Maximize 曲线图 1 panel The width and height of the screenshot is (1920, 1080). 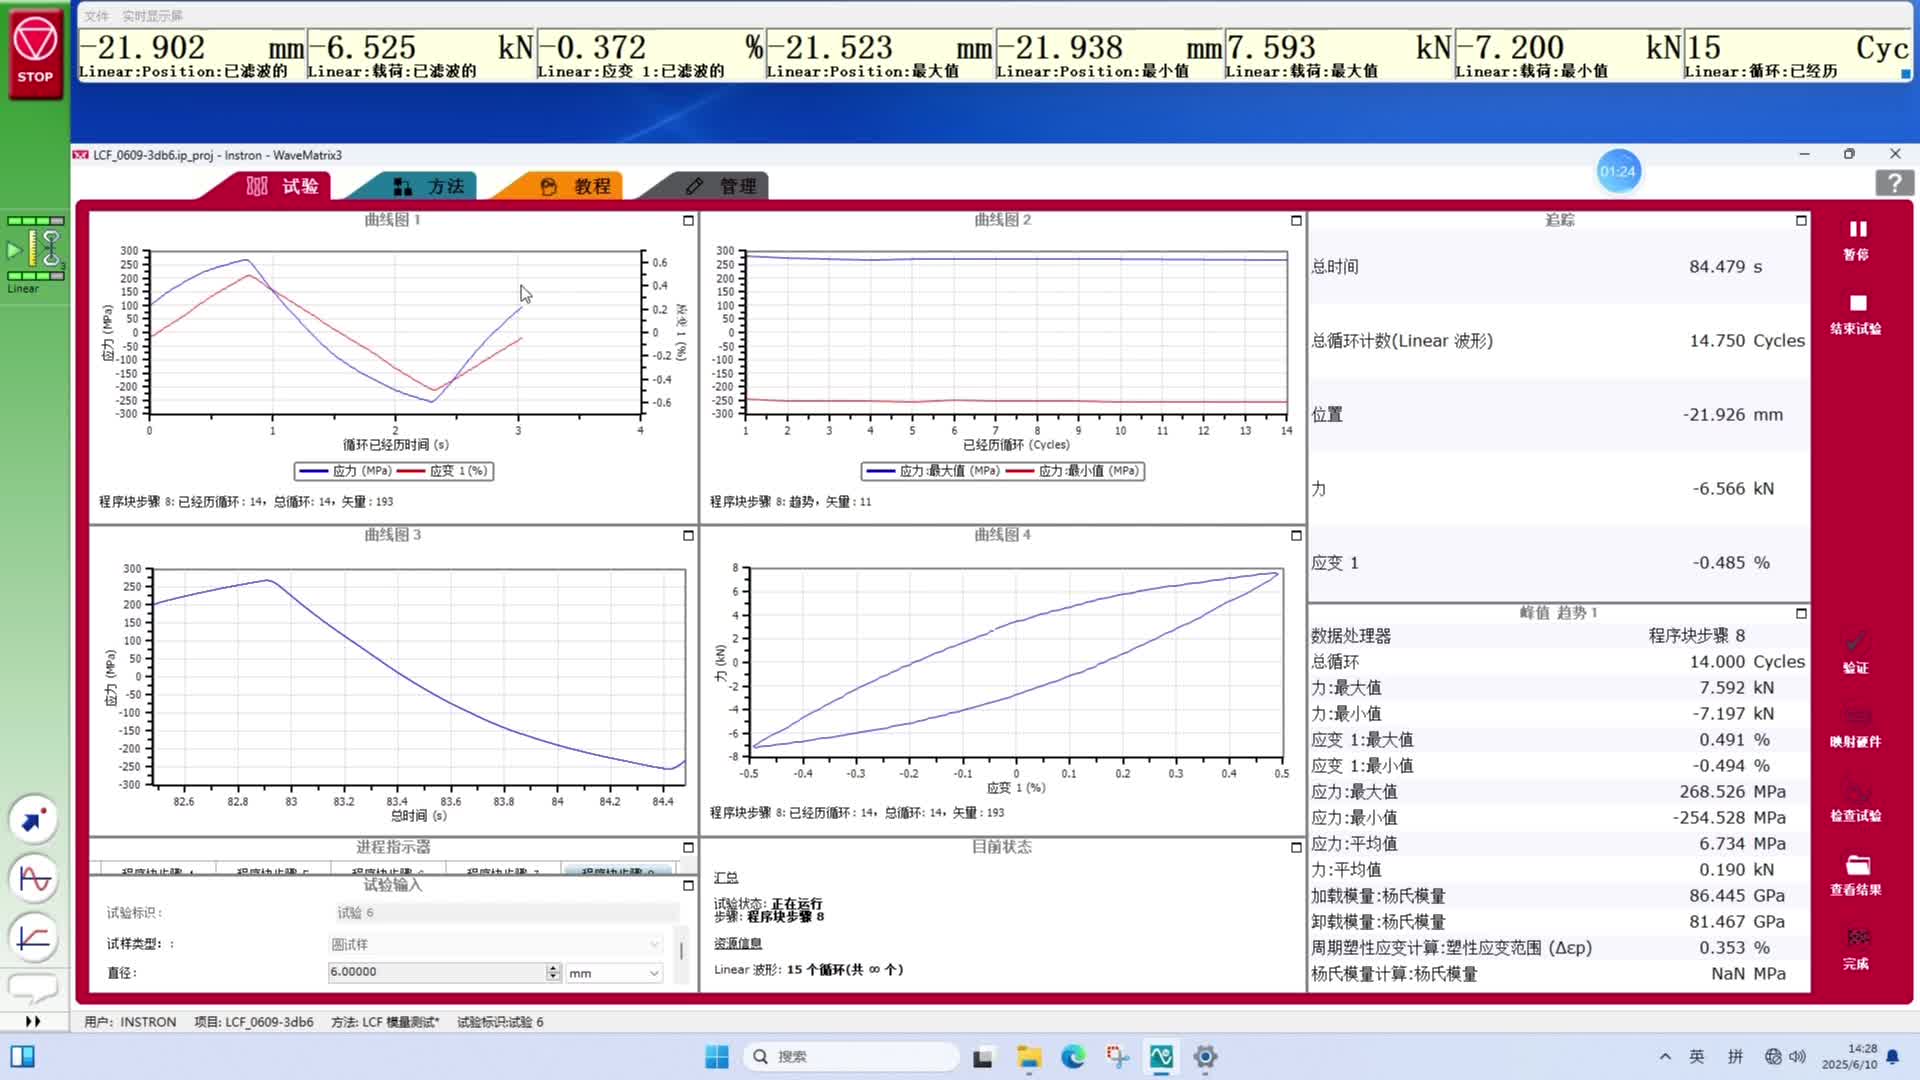688,220
